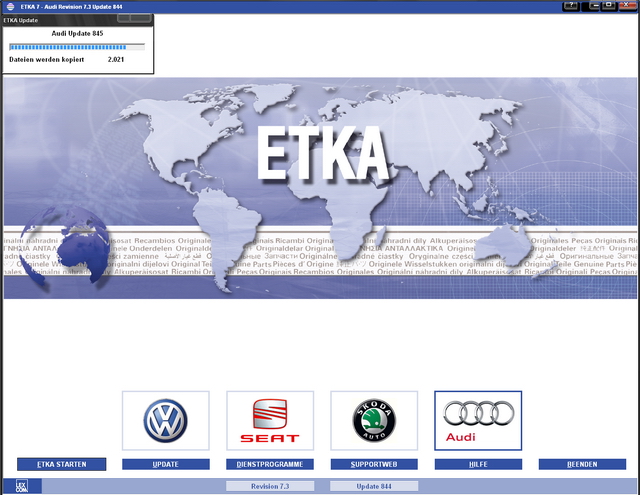Screen dimensions: 640x495
Task: Select the Skoda Auto brand logo
Action: click(x=374, y=421)
